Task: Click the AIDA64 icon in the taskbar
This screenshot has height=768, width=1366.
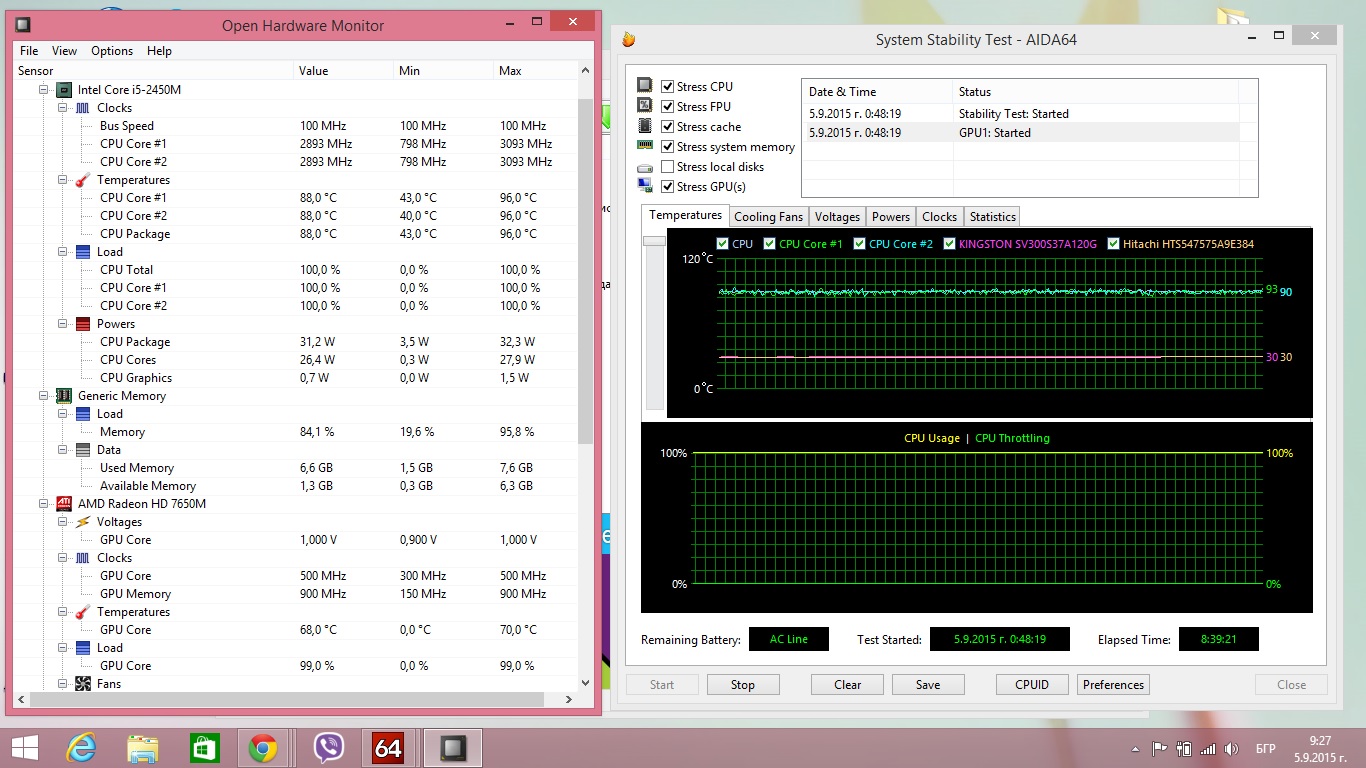Action: (x=387, y=748)
